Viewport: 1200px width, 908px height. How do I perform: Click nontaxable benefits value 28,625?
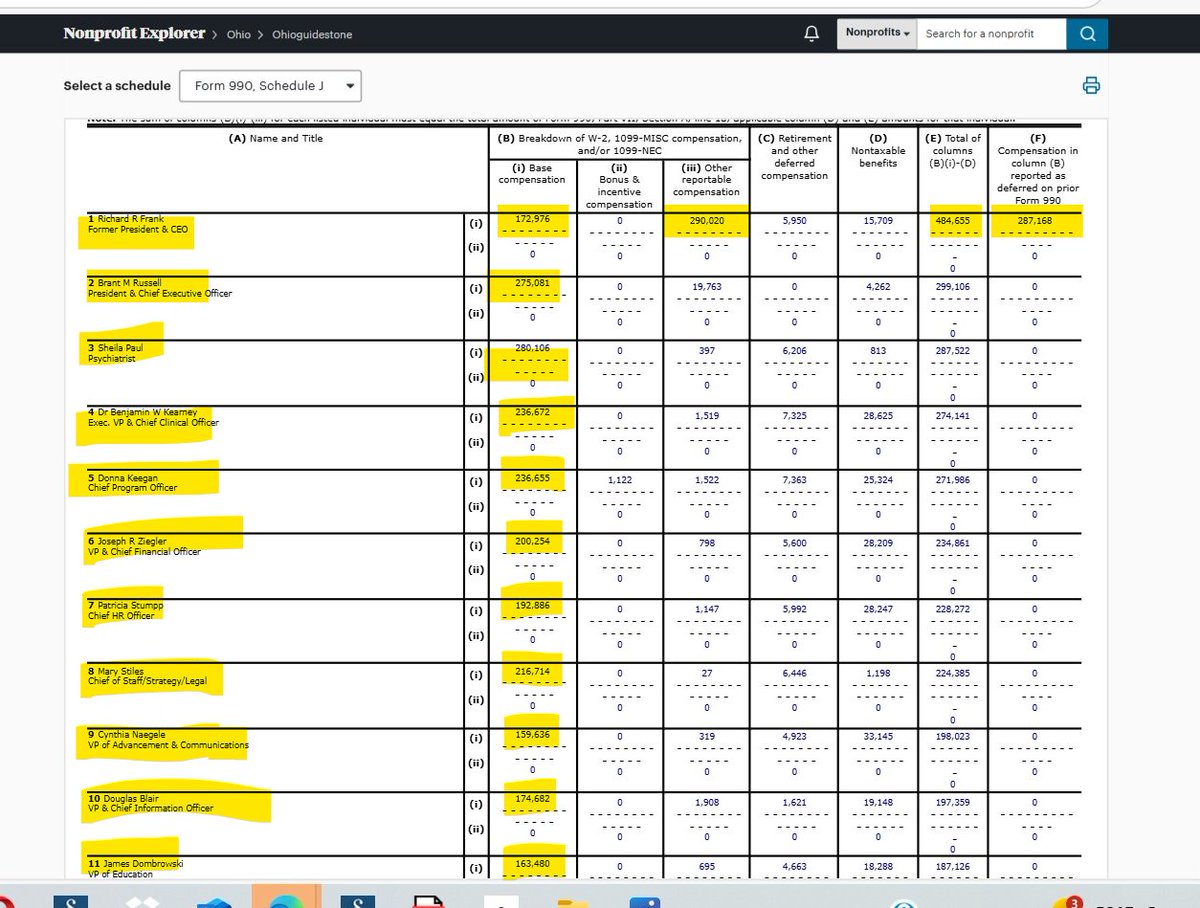877,415
